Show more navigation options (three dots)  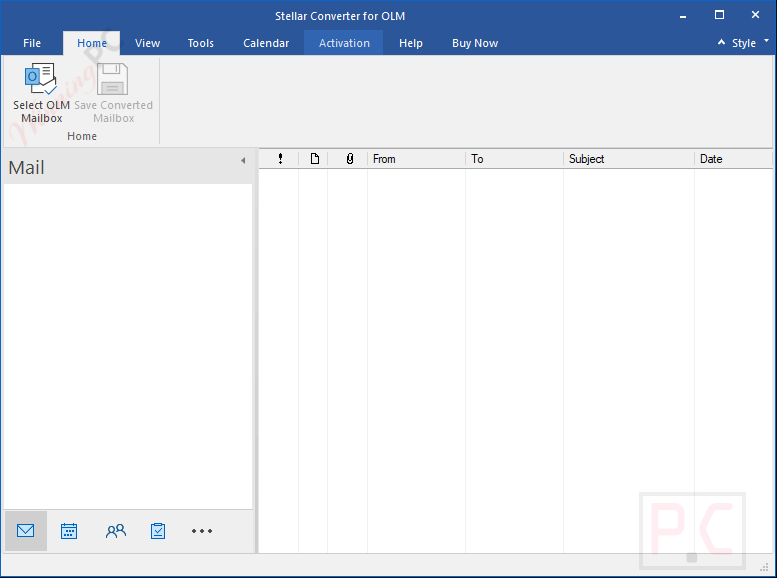(x=202, y=531)
